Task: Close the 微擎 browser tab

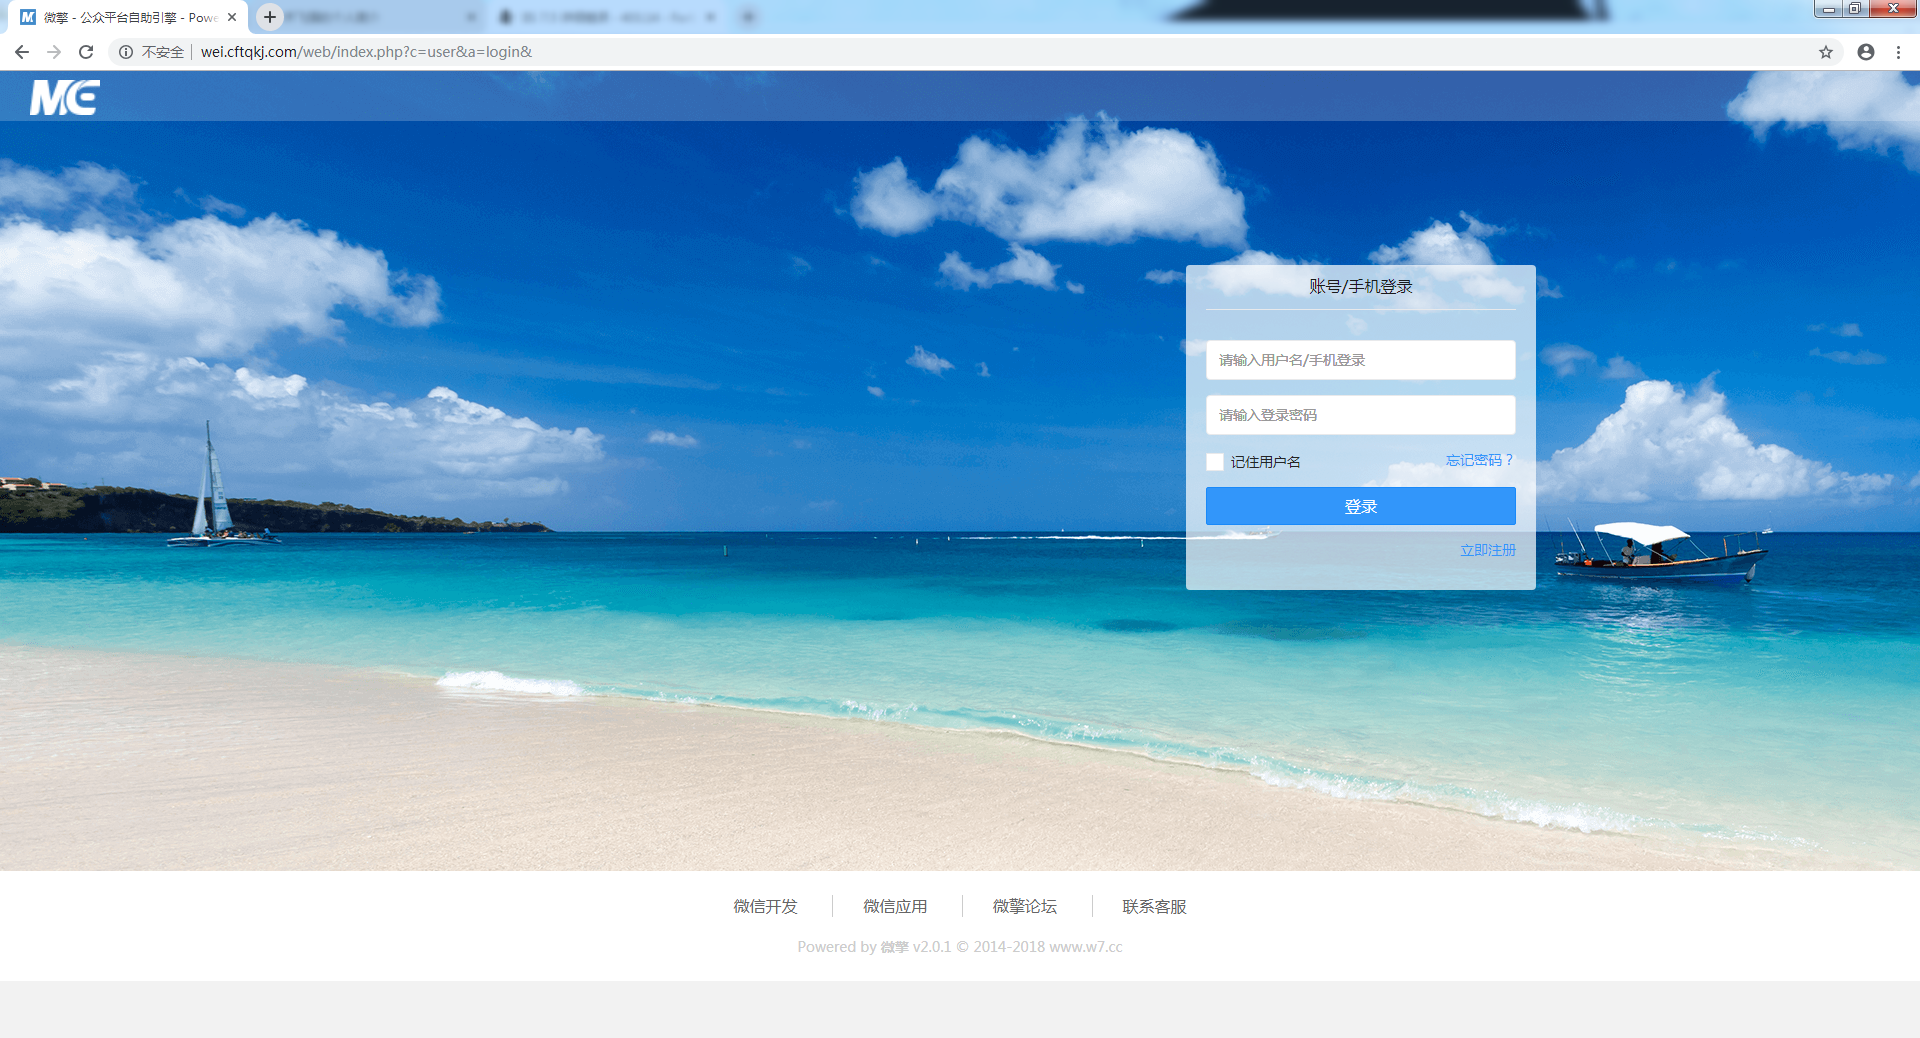Action: click(232, 17)
